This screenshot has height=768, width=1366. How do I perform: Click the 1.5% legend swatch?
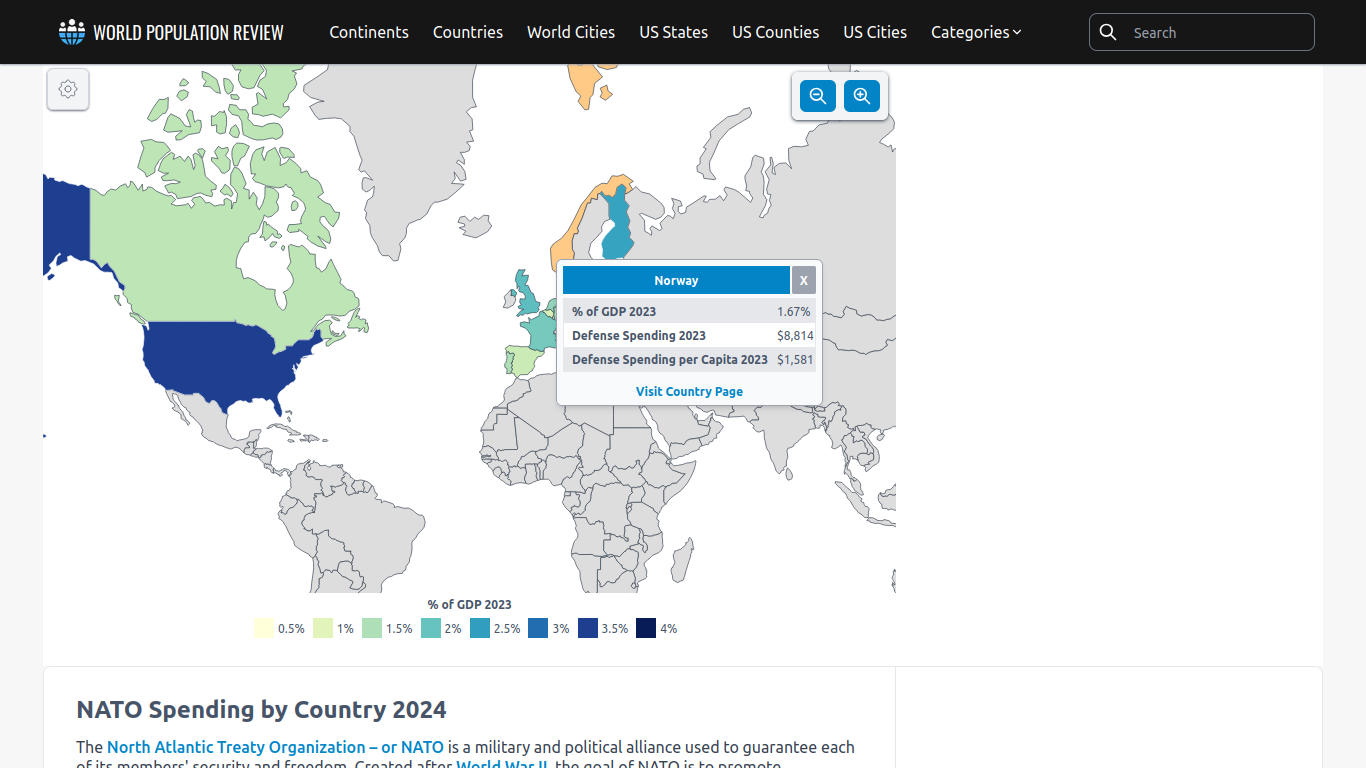[x=372, y=628]
